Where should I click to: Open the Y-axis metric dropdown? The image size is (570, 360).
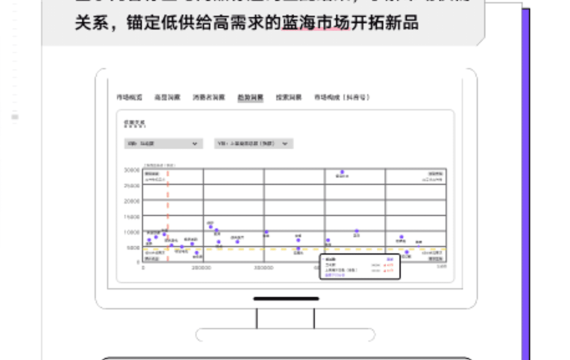(253, 144)
